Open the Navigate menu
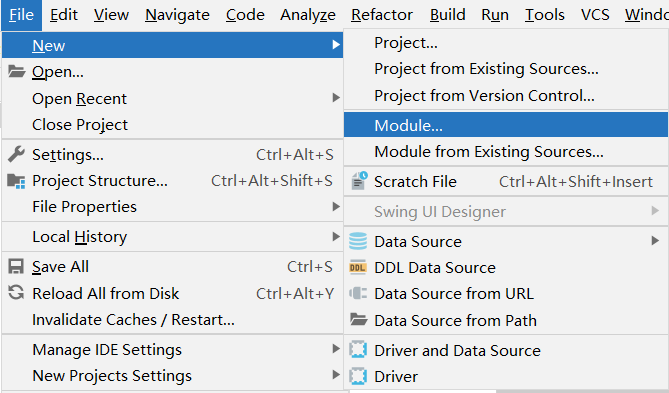 pyautogui.click(x=177, y=15)
